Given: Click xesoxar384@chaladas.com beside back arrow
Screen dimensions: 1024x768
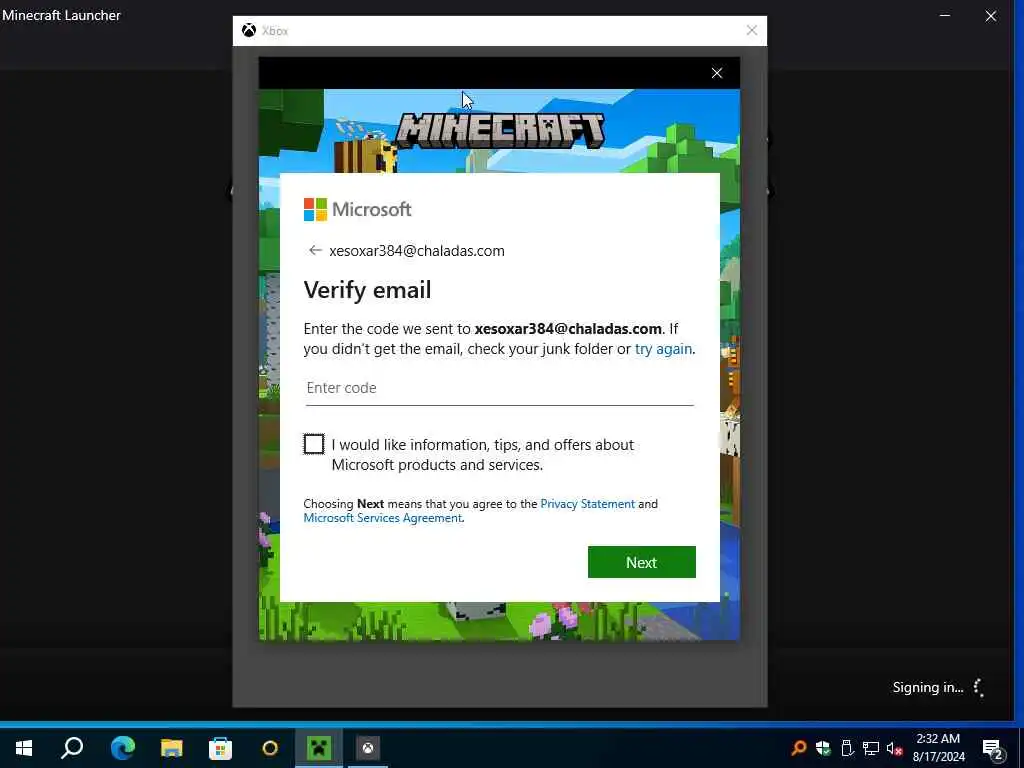Looking at the screenshot, I should click(417, 251).
